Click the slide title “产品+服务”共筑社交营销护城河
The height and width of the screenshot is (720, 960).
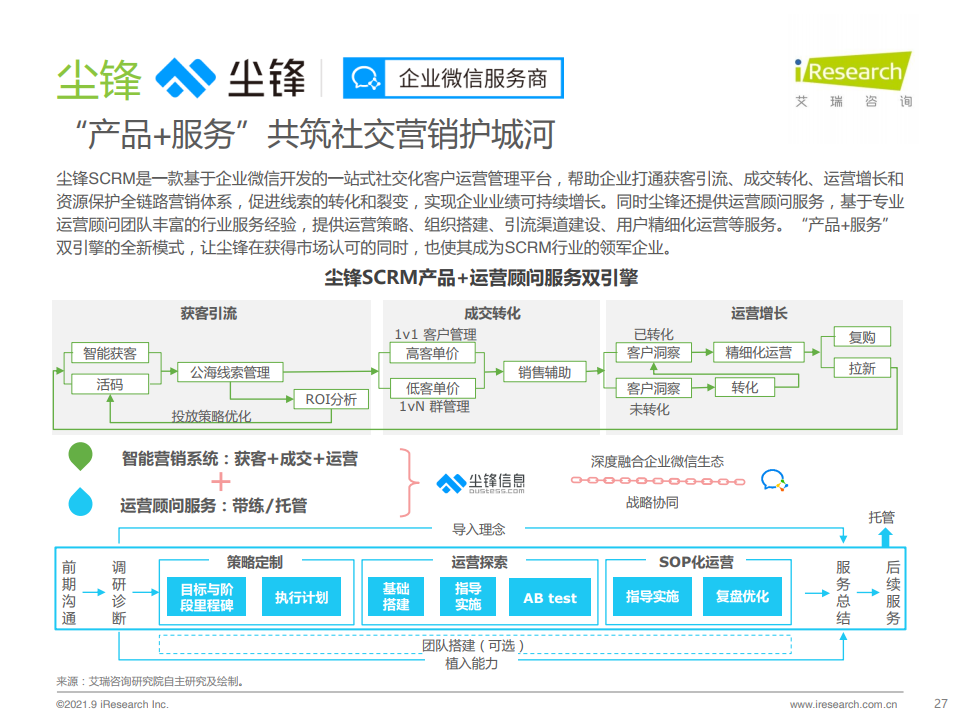coord(316,135)
